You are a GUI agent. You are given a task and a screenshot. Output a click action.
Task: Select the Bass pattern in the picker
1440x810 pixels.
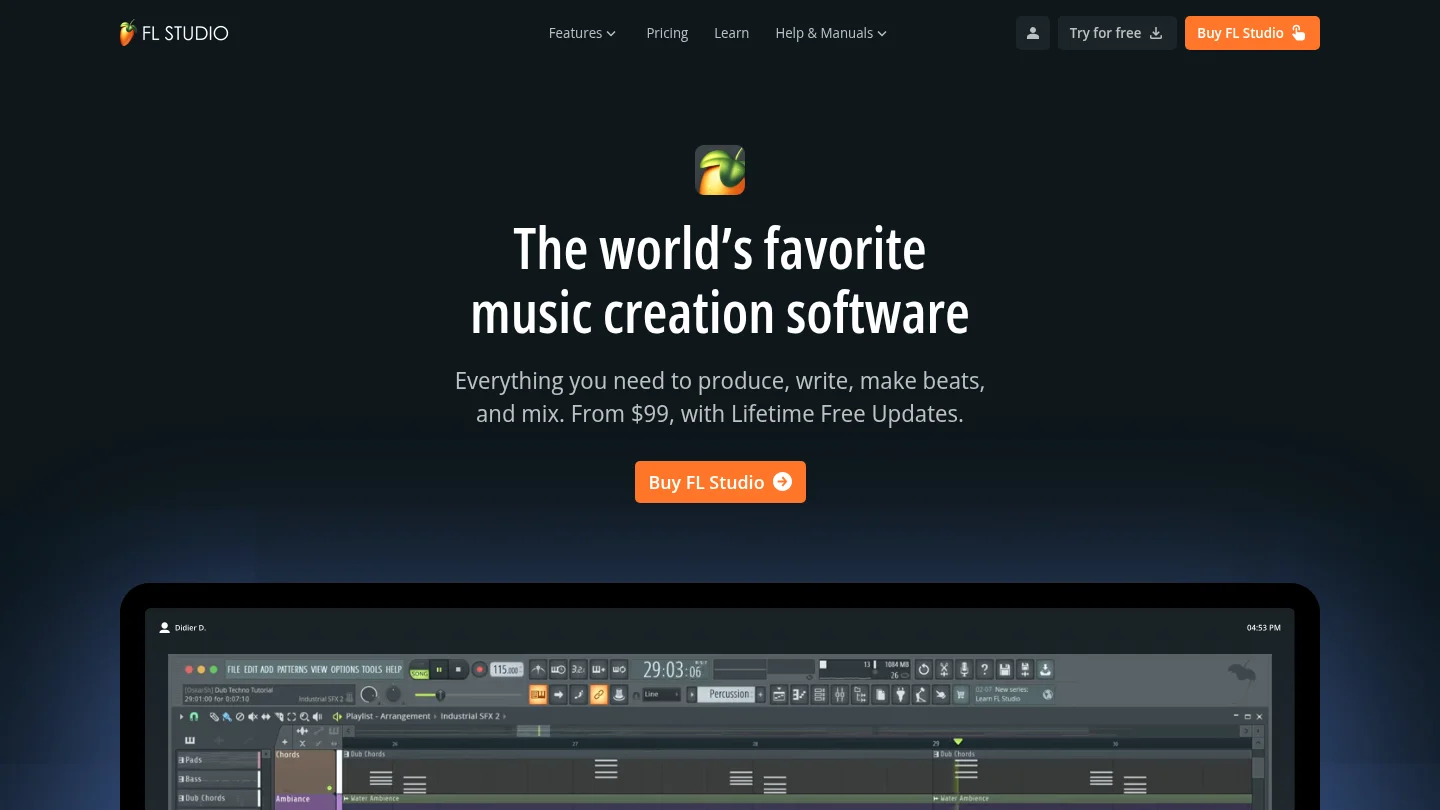[217, 779]
